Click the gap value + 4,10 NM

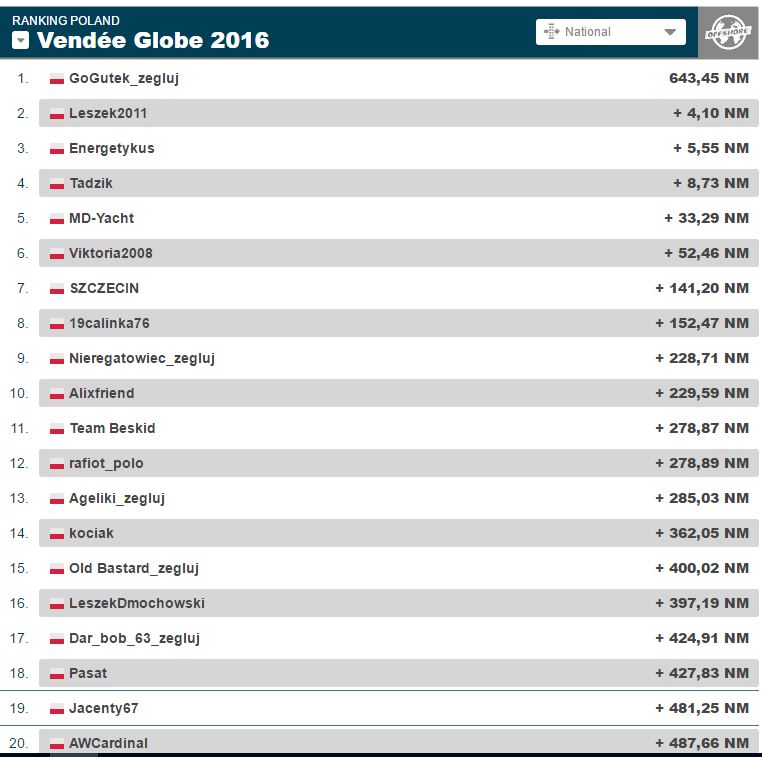pos(711,113)
